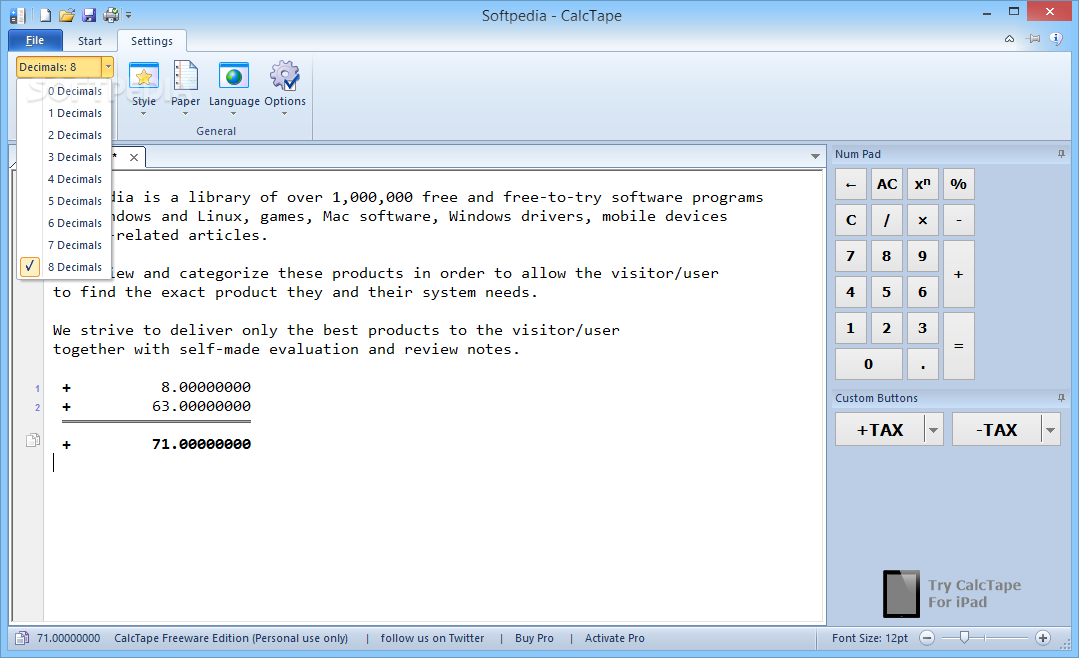Click the Print icon in quick access toolbar

click(x=111, y=14)
